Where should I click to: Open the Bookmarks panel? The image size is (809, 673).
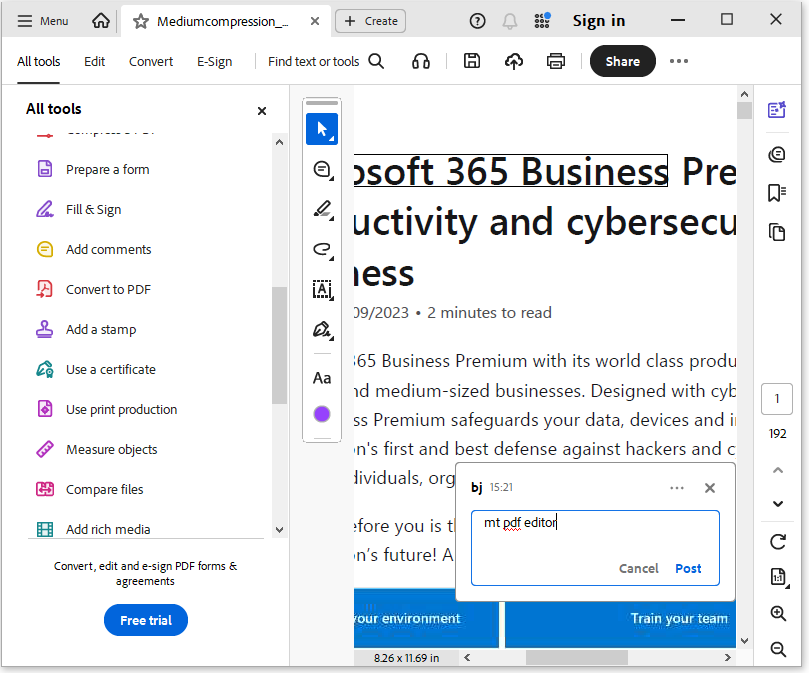pos(778,193)
